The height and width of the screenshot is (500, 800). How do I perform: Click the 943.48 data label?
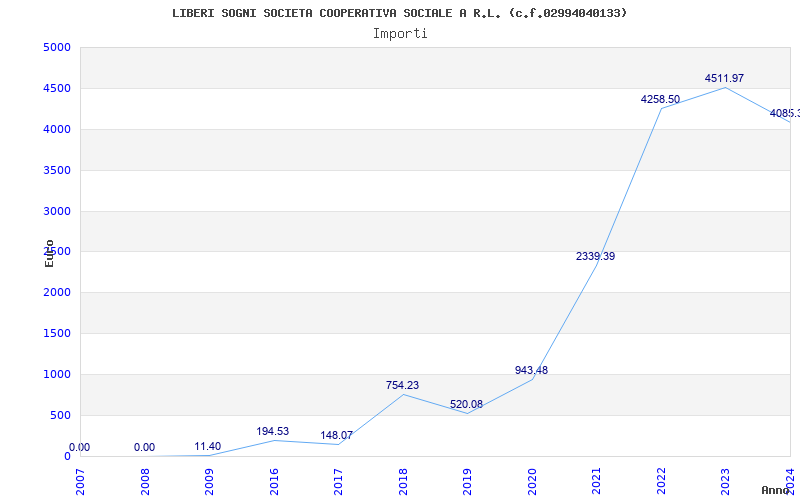pos(531,370)
